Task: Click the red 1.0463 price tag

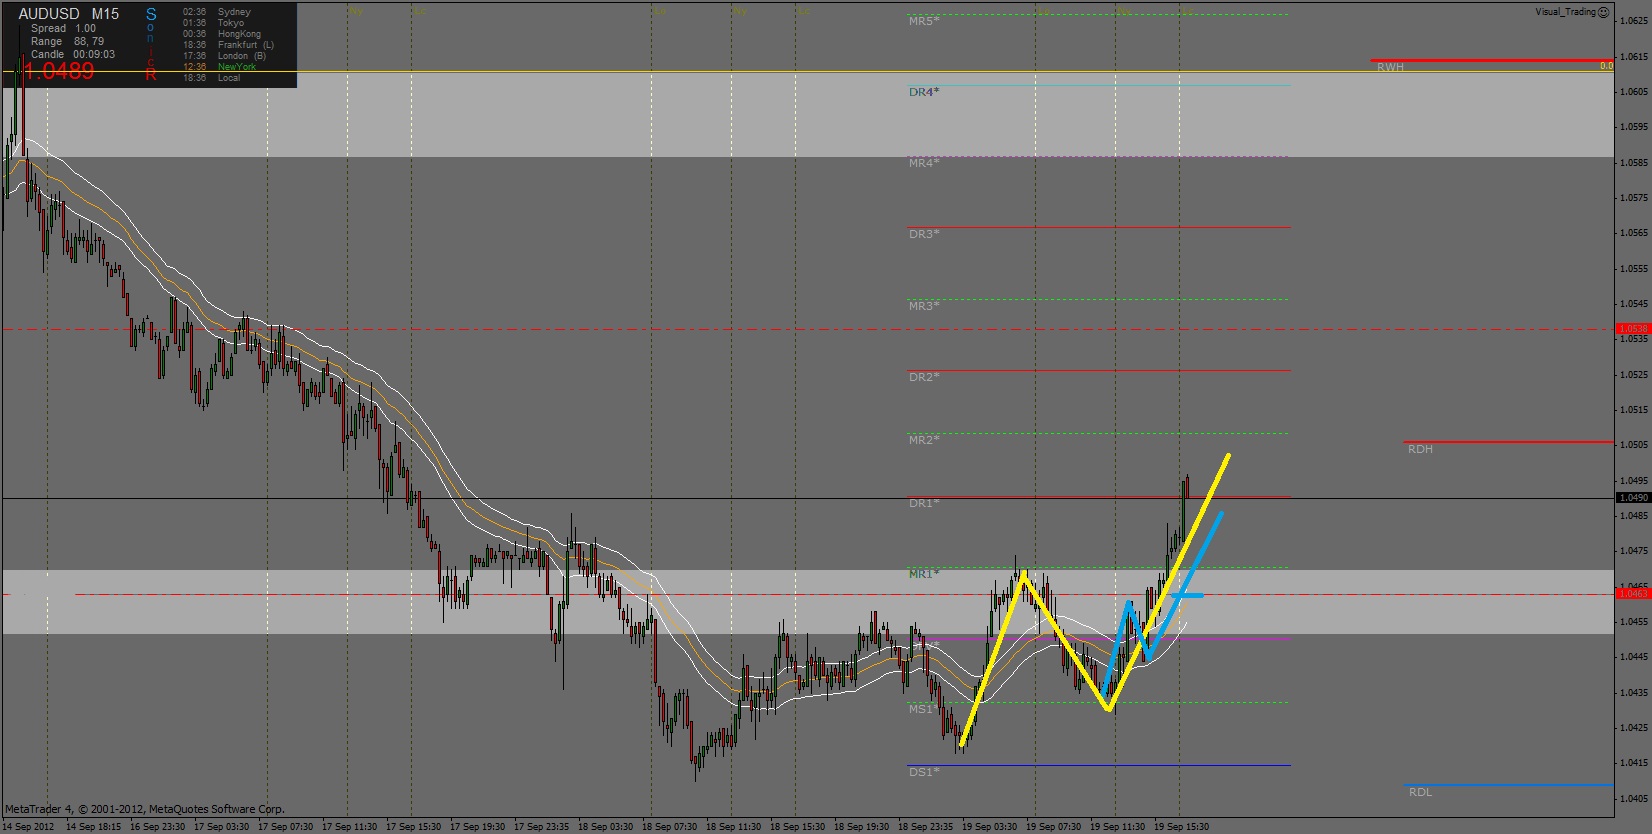Action: [x=1633, y=594]
